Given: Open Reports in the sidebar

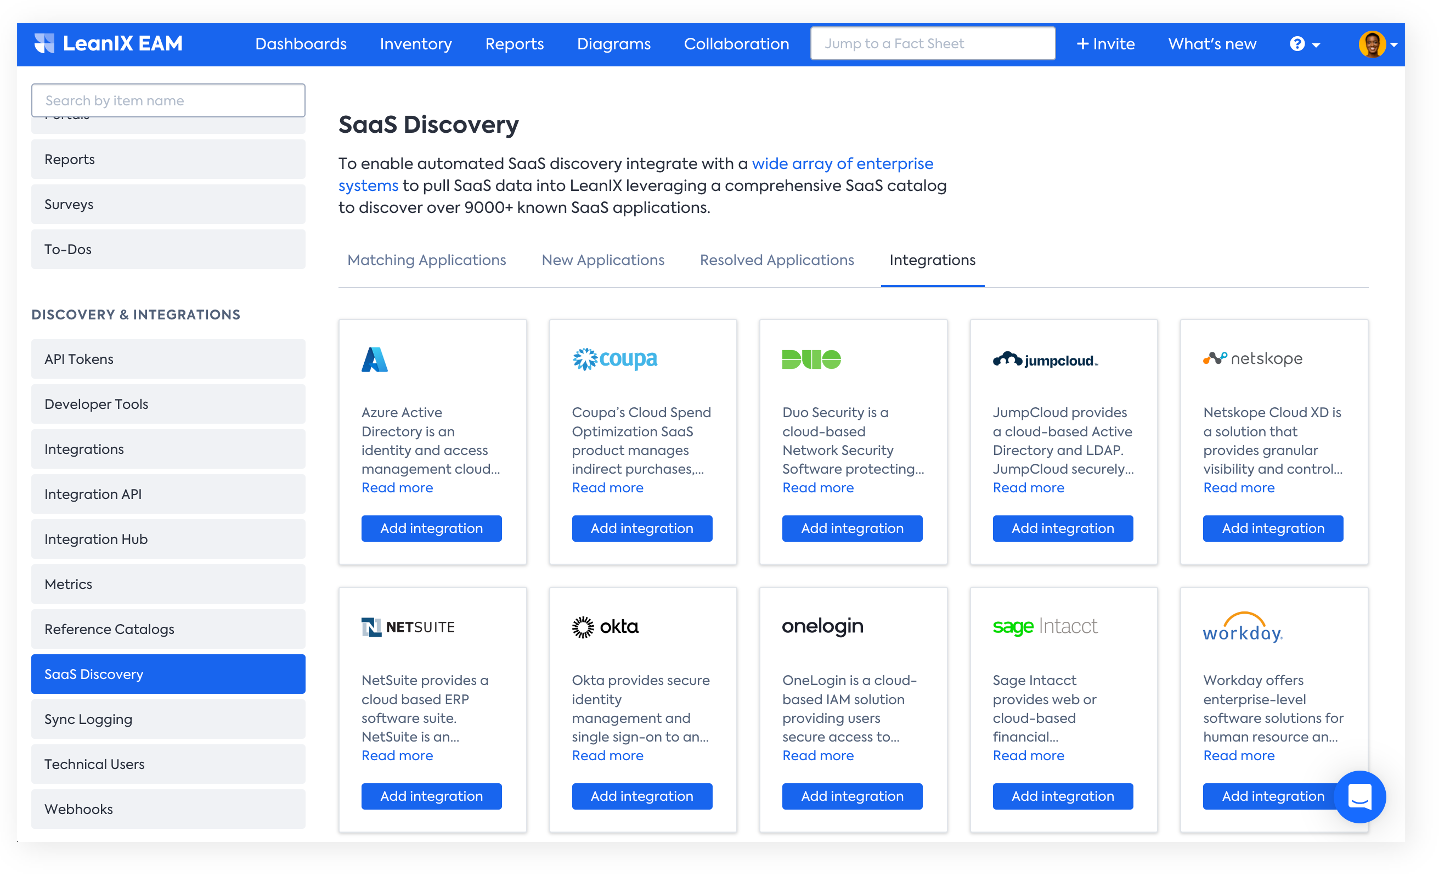Looking at the screenshot, I should pyautogui.click(x=168, y=159).
